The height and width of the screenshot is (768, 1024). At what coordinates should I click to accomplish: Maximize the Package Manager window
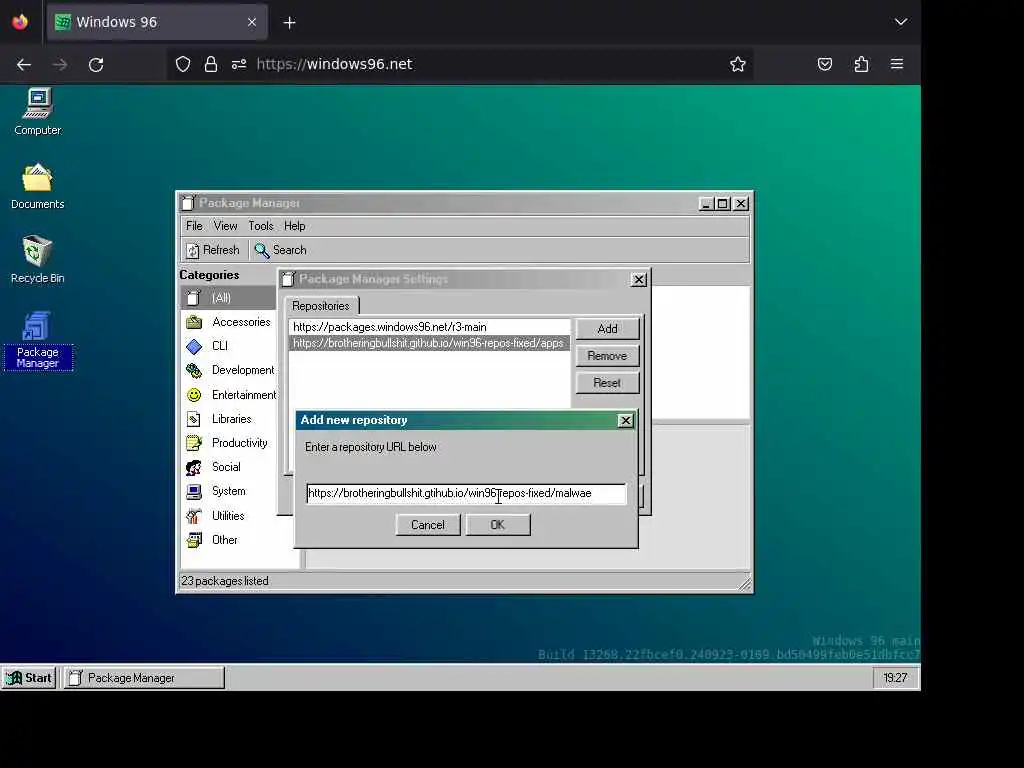click(x=722, y=204)
